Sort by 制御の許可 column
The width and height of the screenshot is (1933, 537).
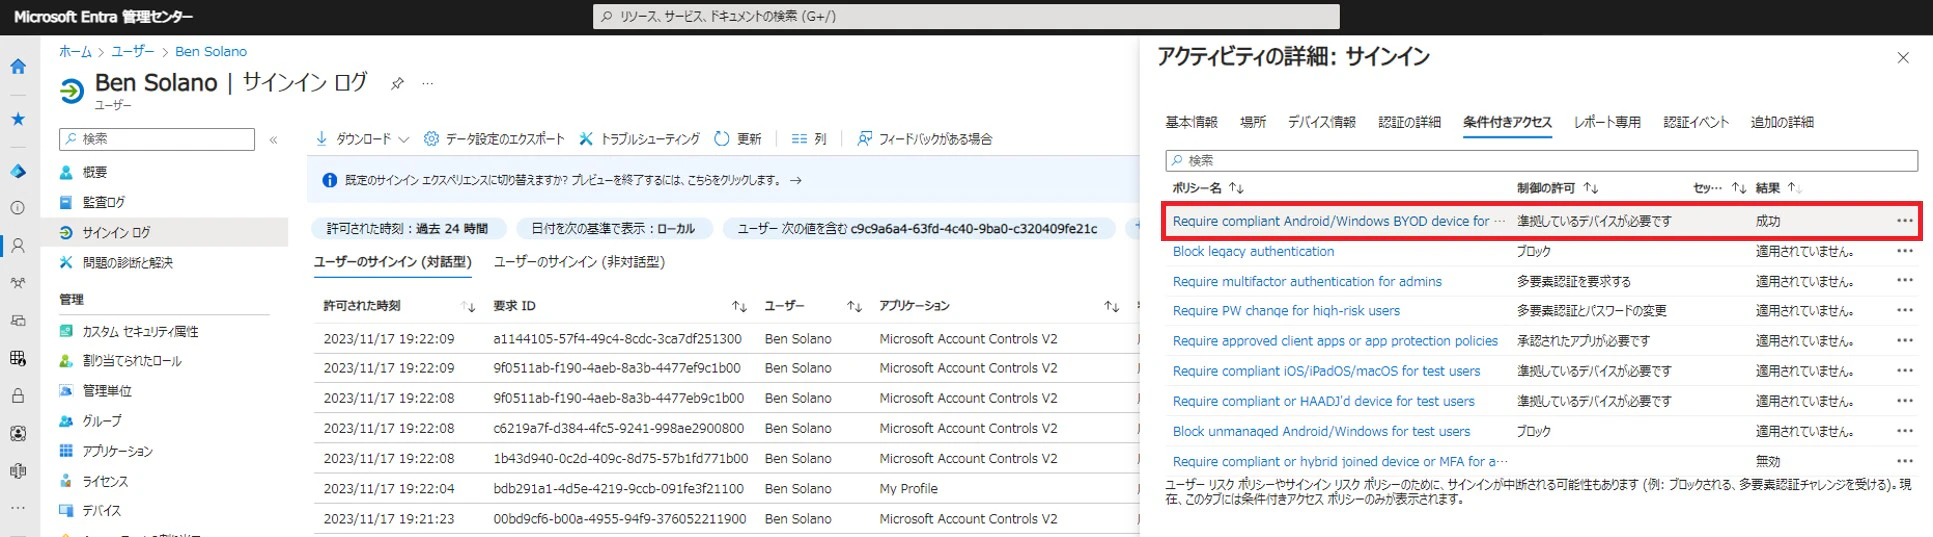pos(1557,188)
